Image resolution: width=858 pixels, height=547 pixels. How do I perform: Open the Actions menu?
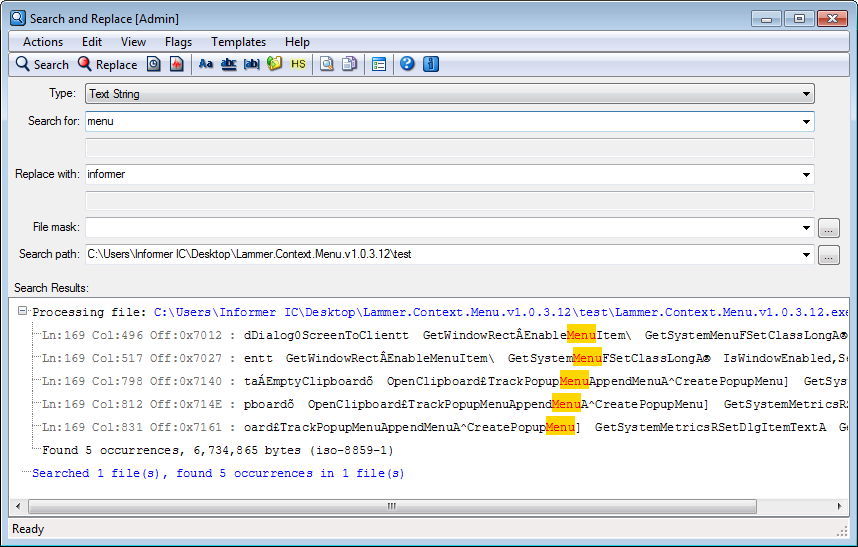pos(43,42)
